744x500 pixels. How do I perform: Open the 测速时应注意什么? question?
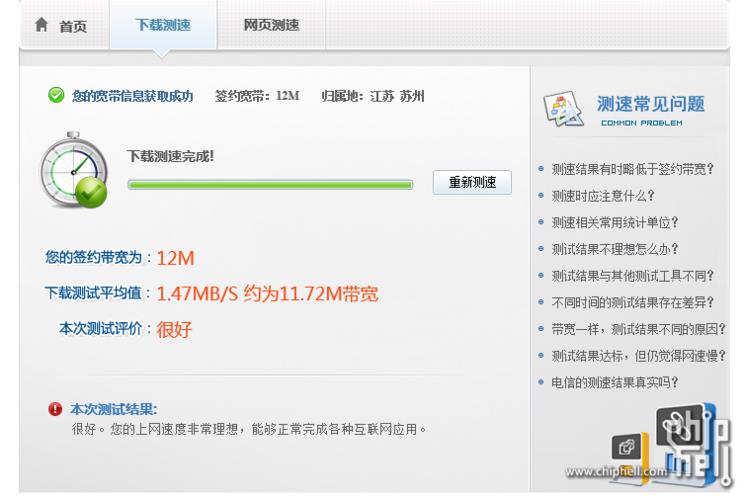coord(603,196)
